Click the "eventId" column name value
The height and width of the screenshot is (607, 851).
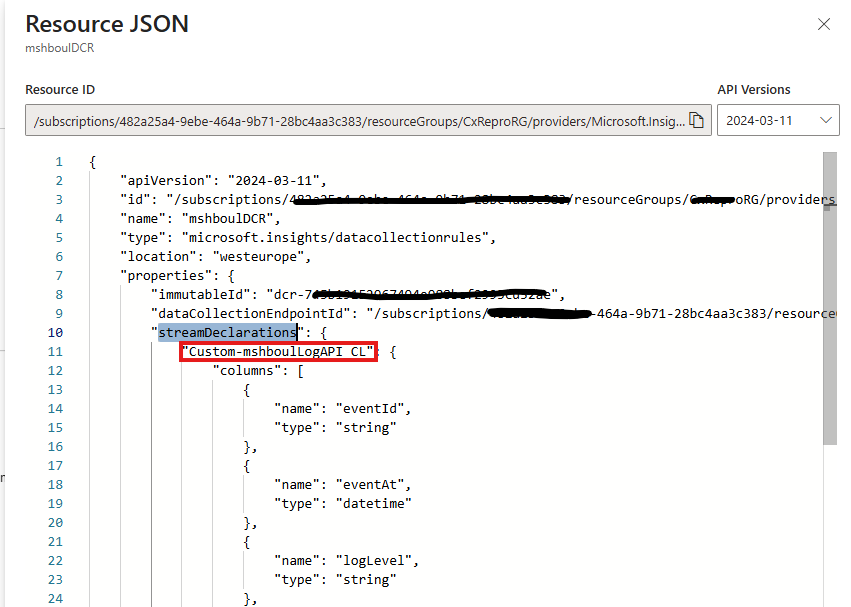(370, 408)
